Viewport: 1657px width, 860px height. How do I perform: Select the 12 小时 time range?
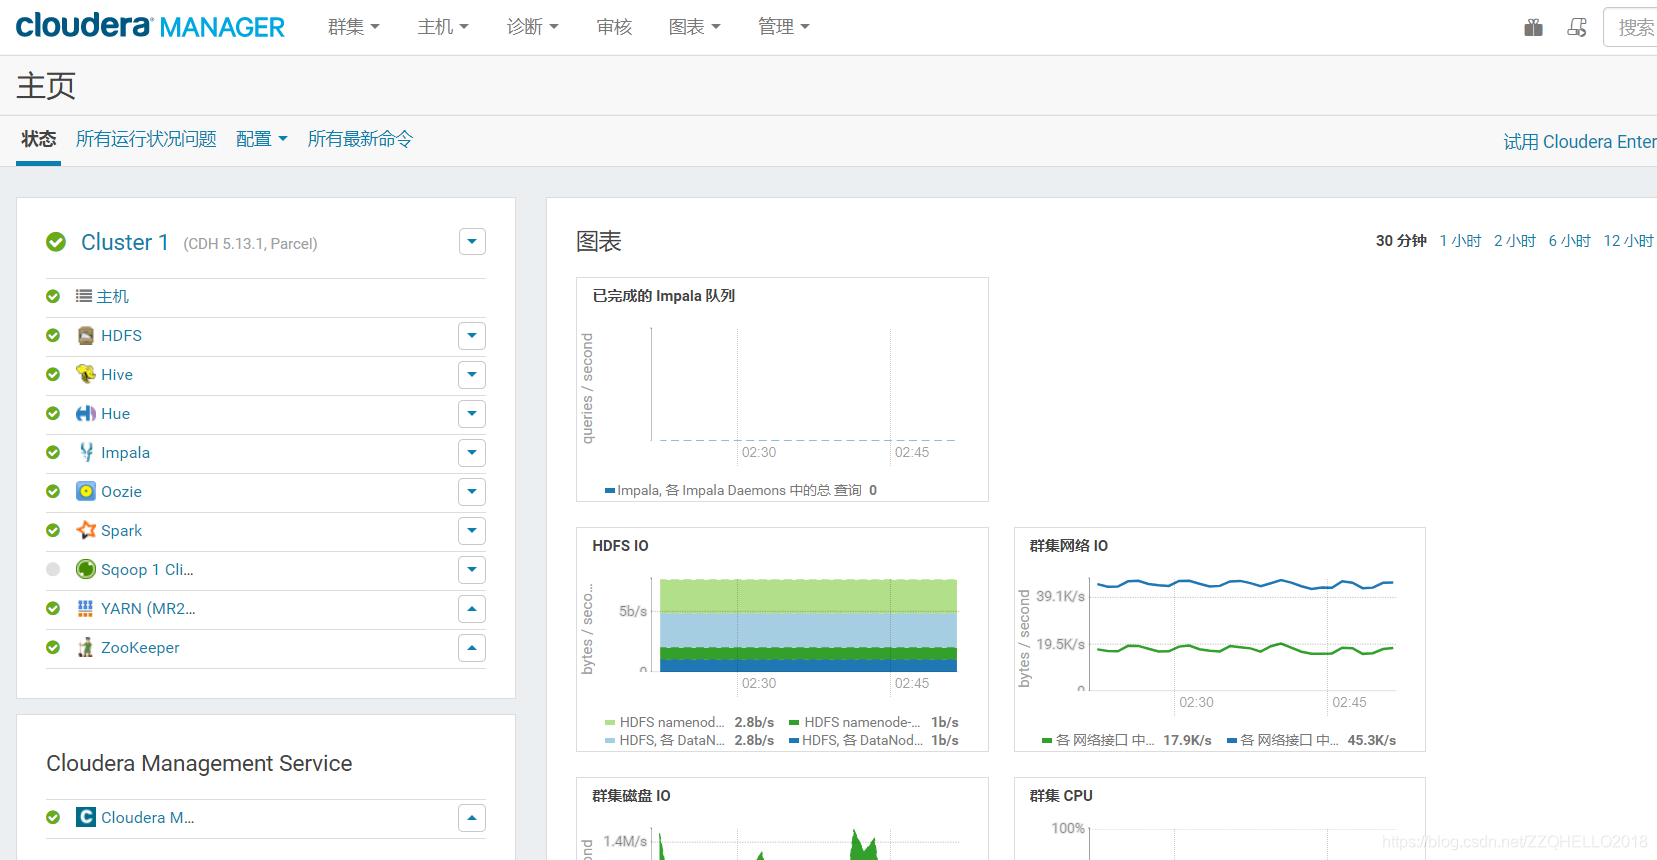click(x=1629, y=241)
